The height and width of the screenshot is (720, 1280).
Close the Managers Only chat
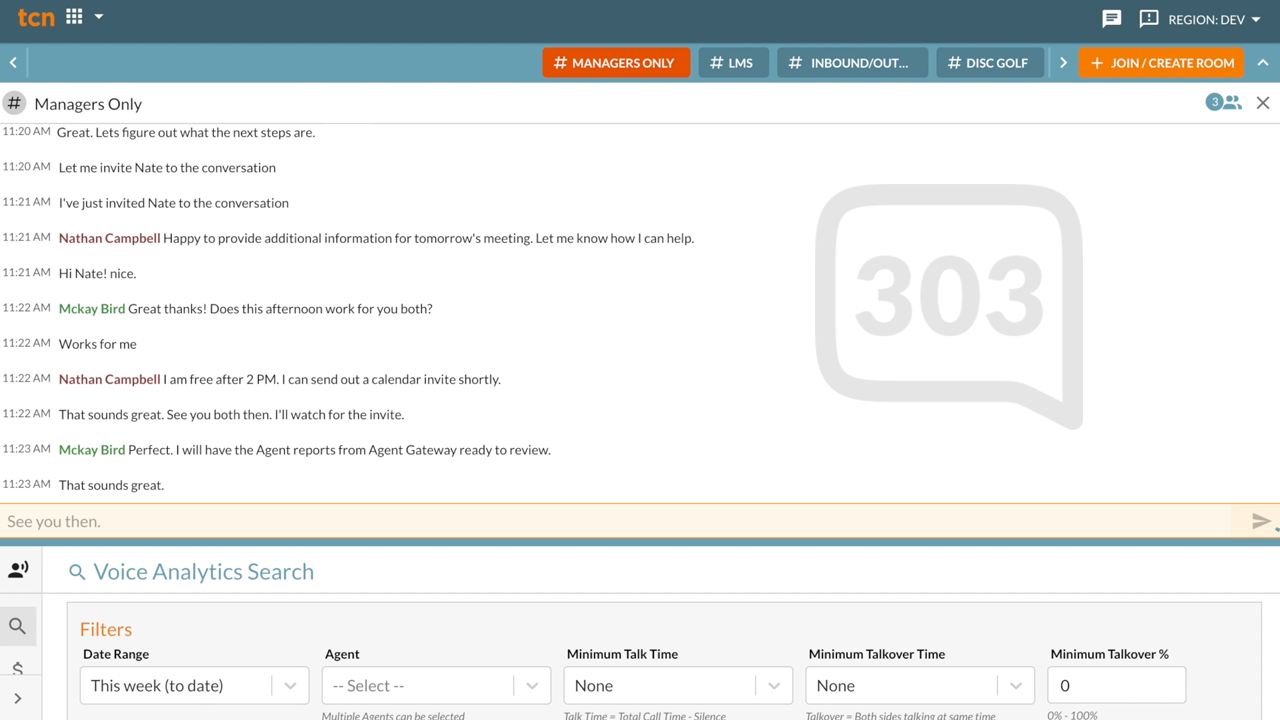coord(1263,103)
